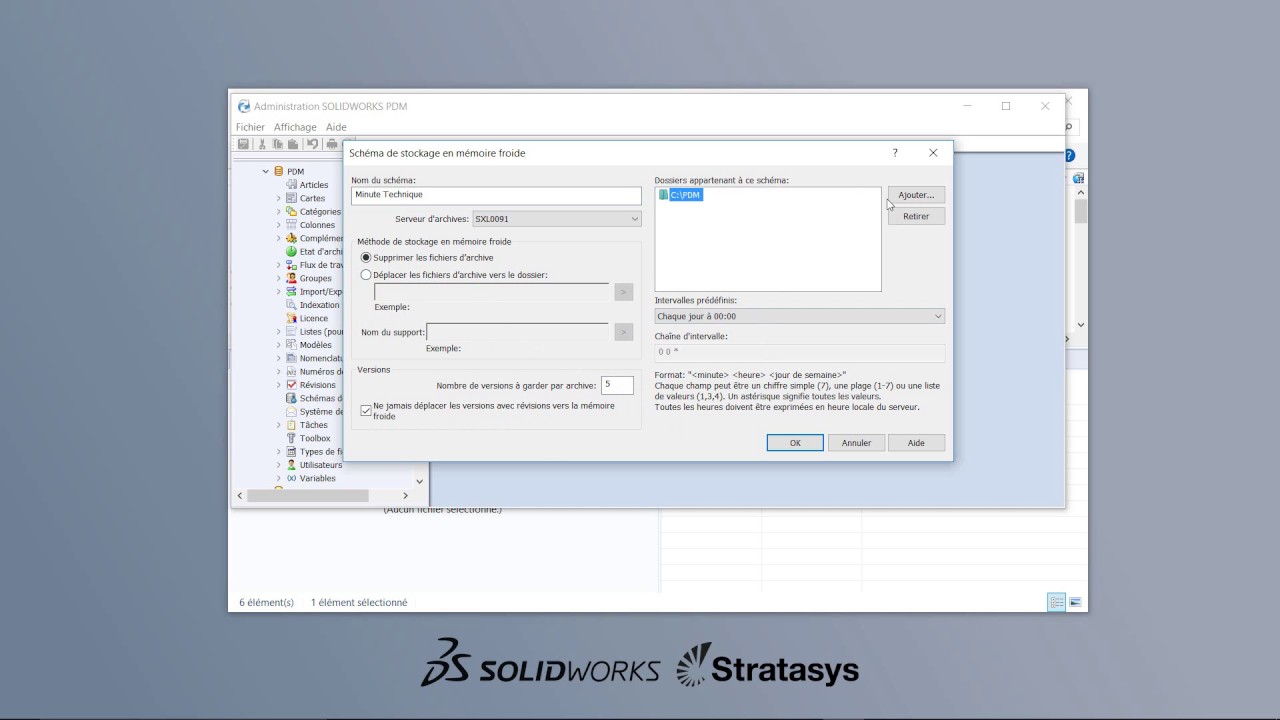Viewport: 1280px width, 720px height.
Task: Click the Save toolbar icon
Action: [243, 144]
